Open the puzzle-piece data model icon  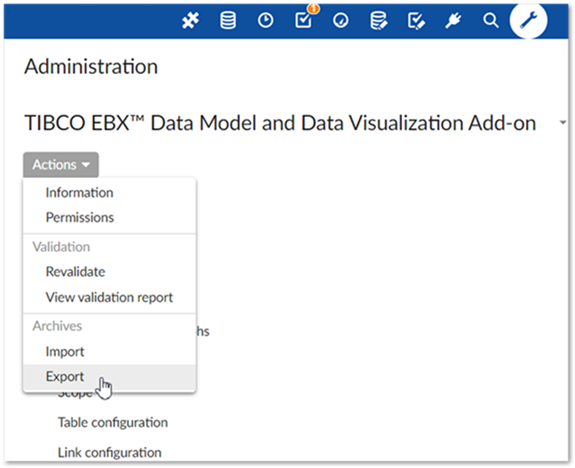(x=191, y=21)
